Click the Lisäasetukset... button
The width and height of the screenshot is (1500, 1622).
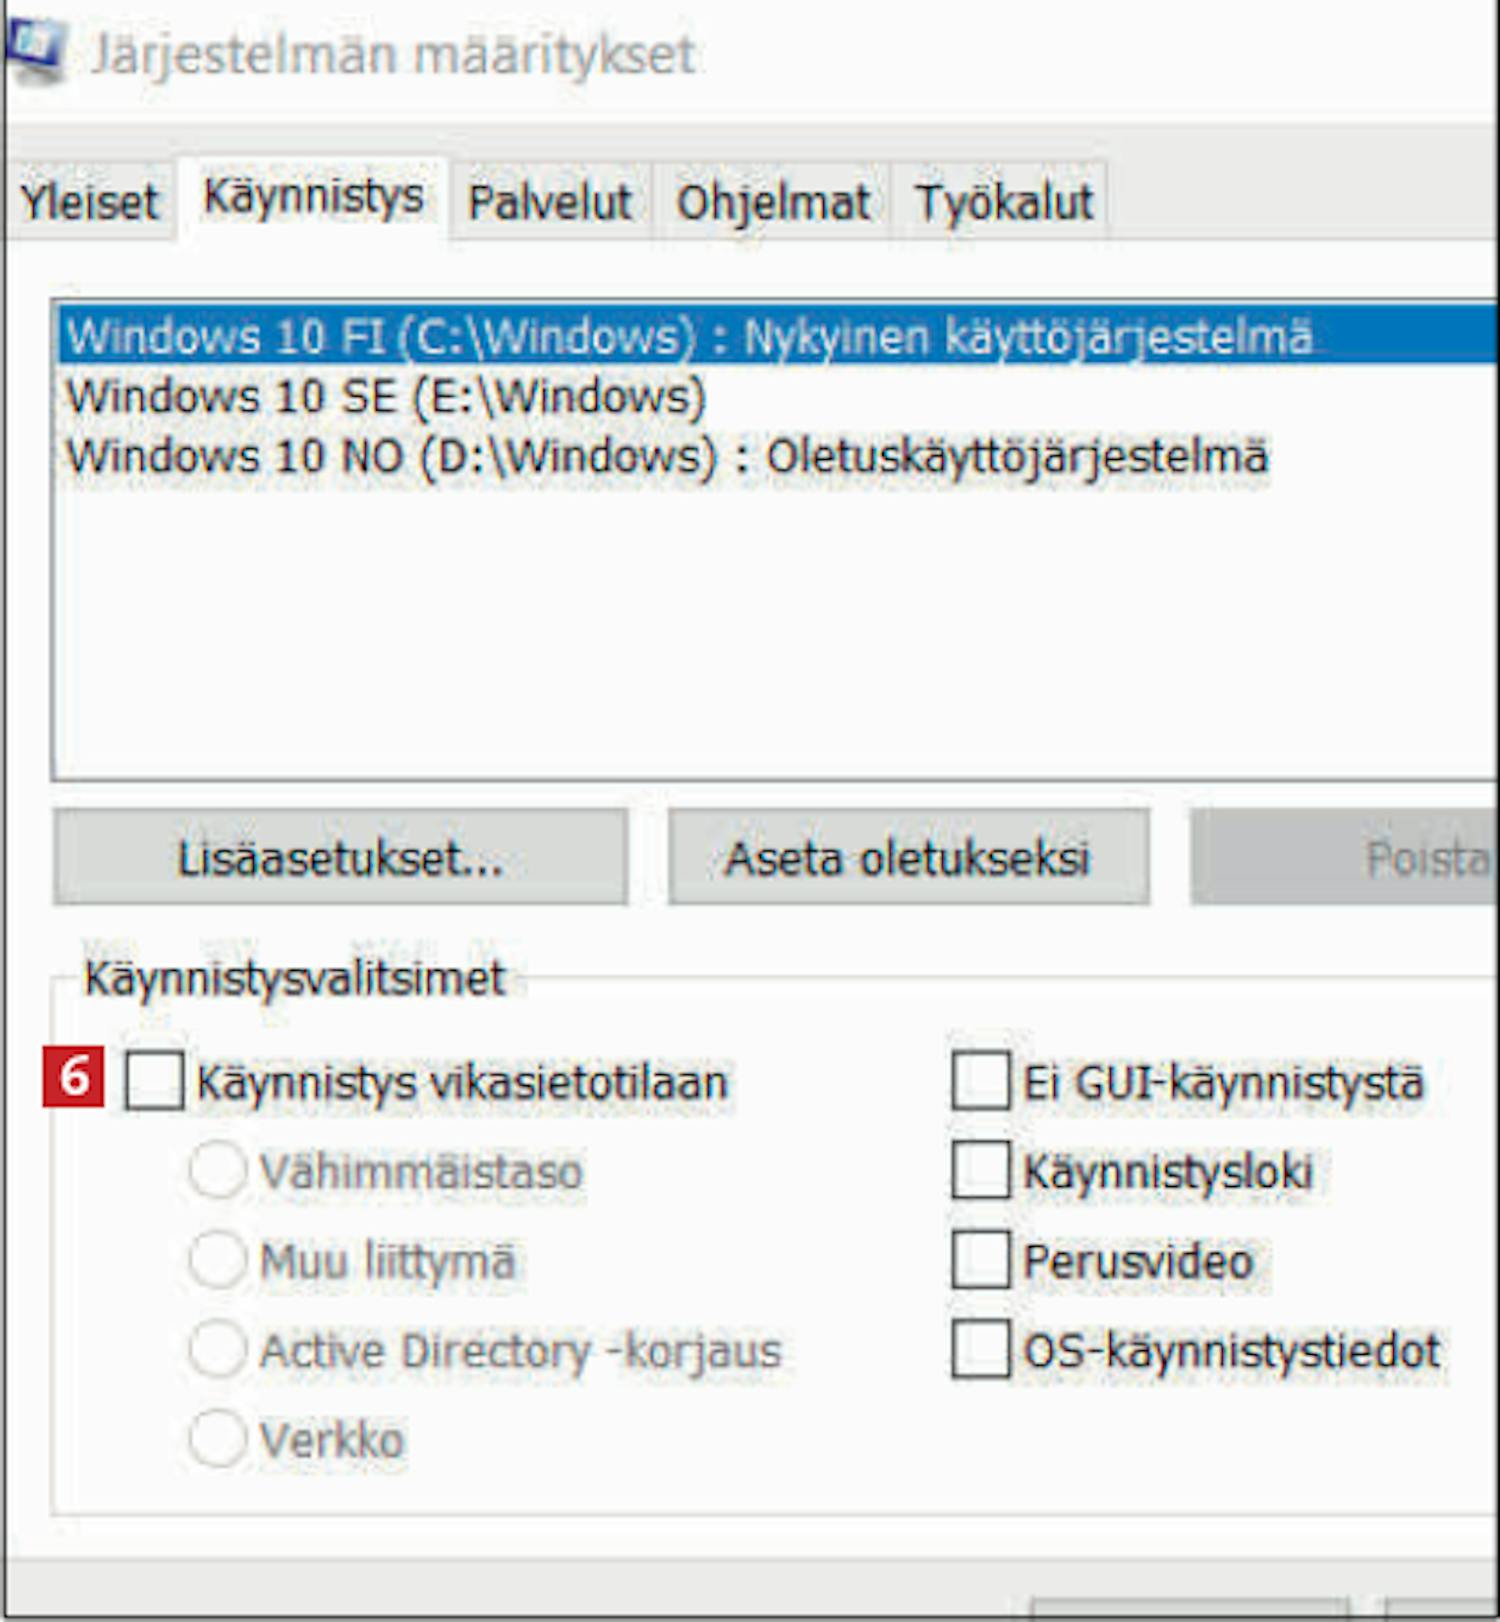pos(341,858)
